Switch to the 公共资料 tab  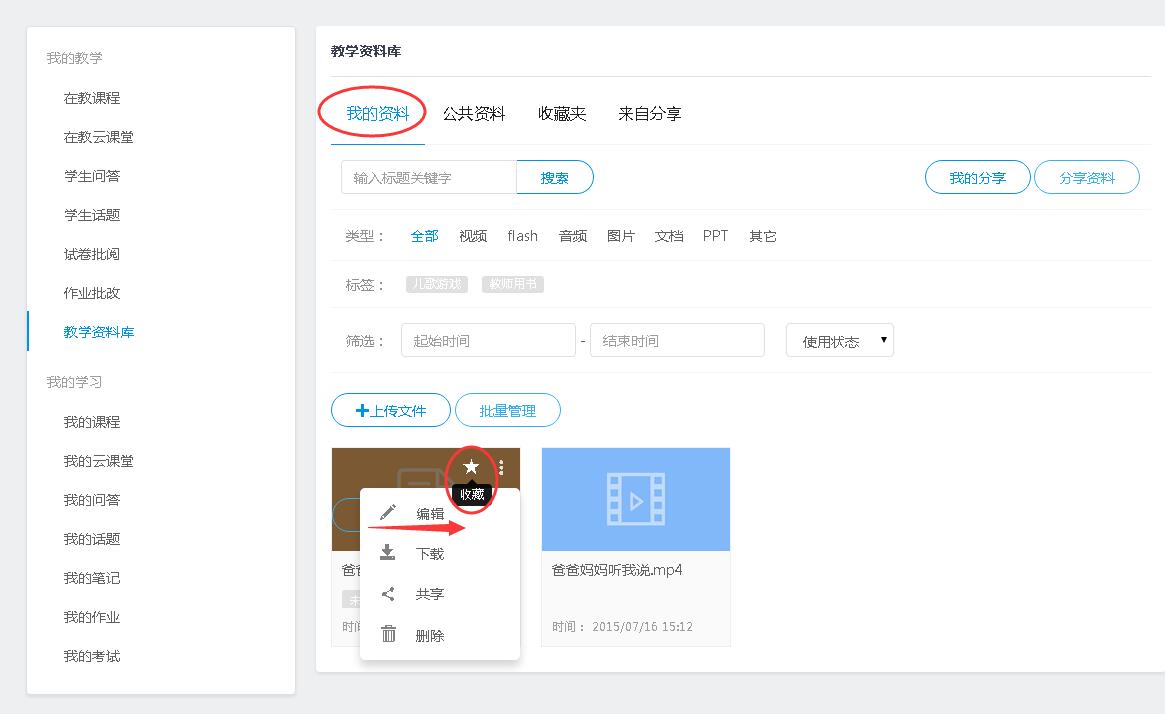tap(474, 114)
